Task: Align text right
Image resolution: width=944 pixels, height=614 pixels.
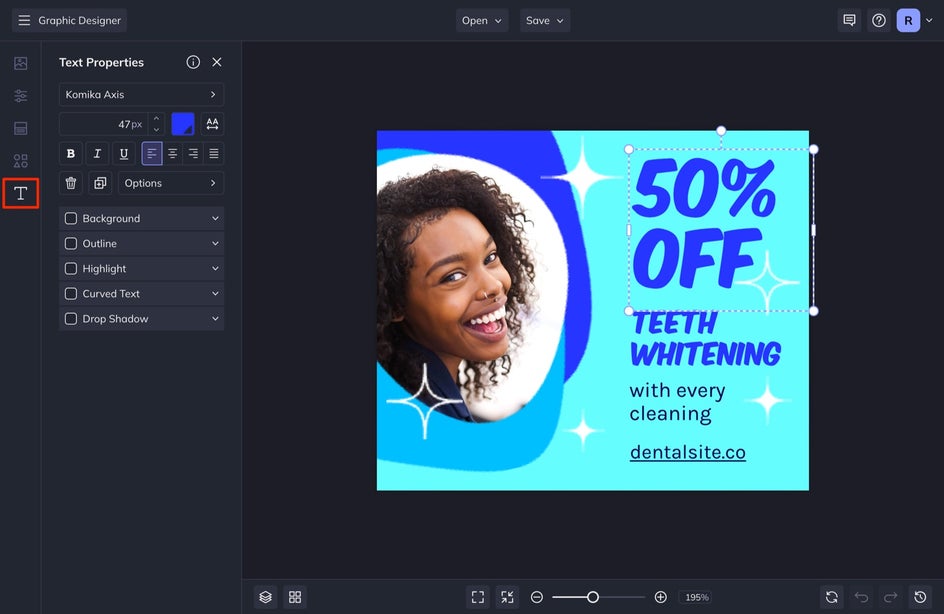Action: pyautogui.click(x=193, y=154)
